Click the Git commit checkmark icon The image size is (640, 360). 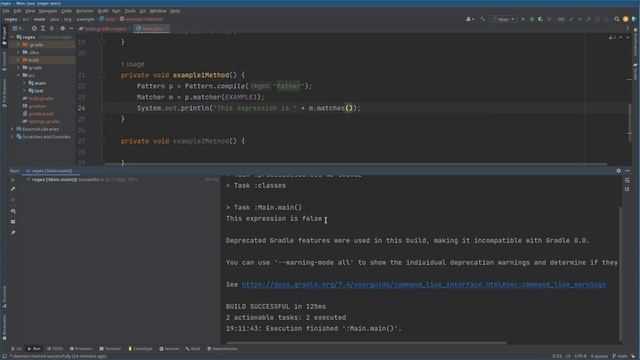[580, 19]
